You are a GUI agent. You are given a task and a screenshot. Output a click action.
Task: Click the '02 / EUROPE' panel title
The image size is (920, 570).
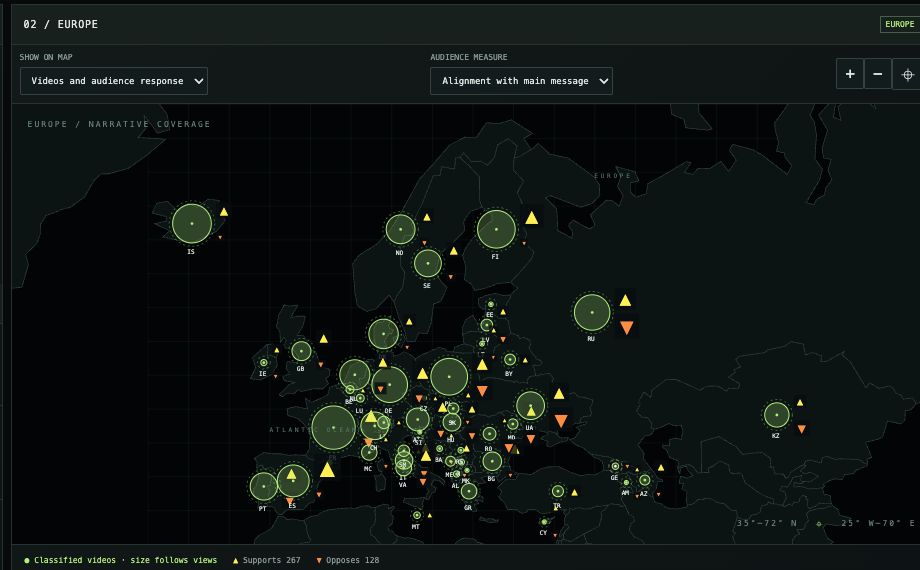pyautogui.click(x=60, y=24)
